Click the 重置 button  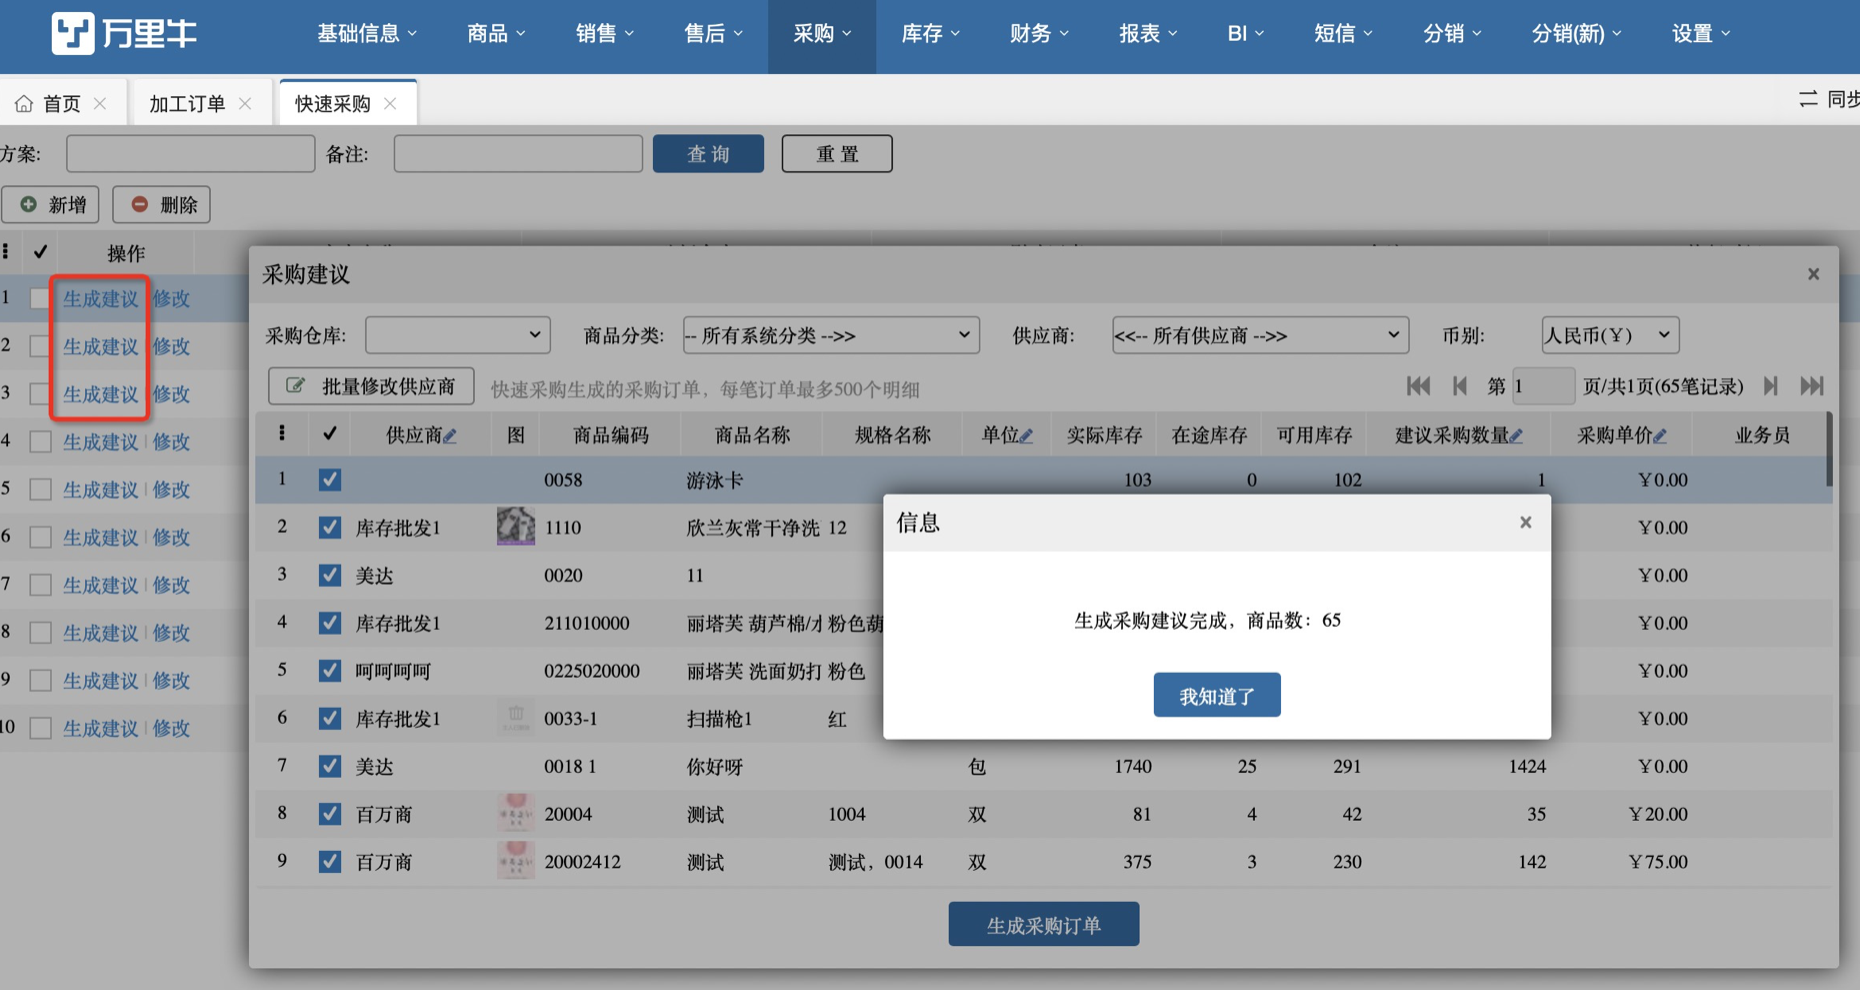coord(837,154)
